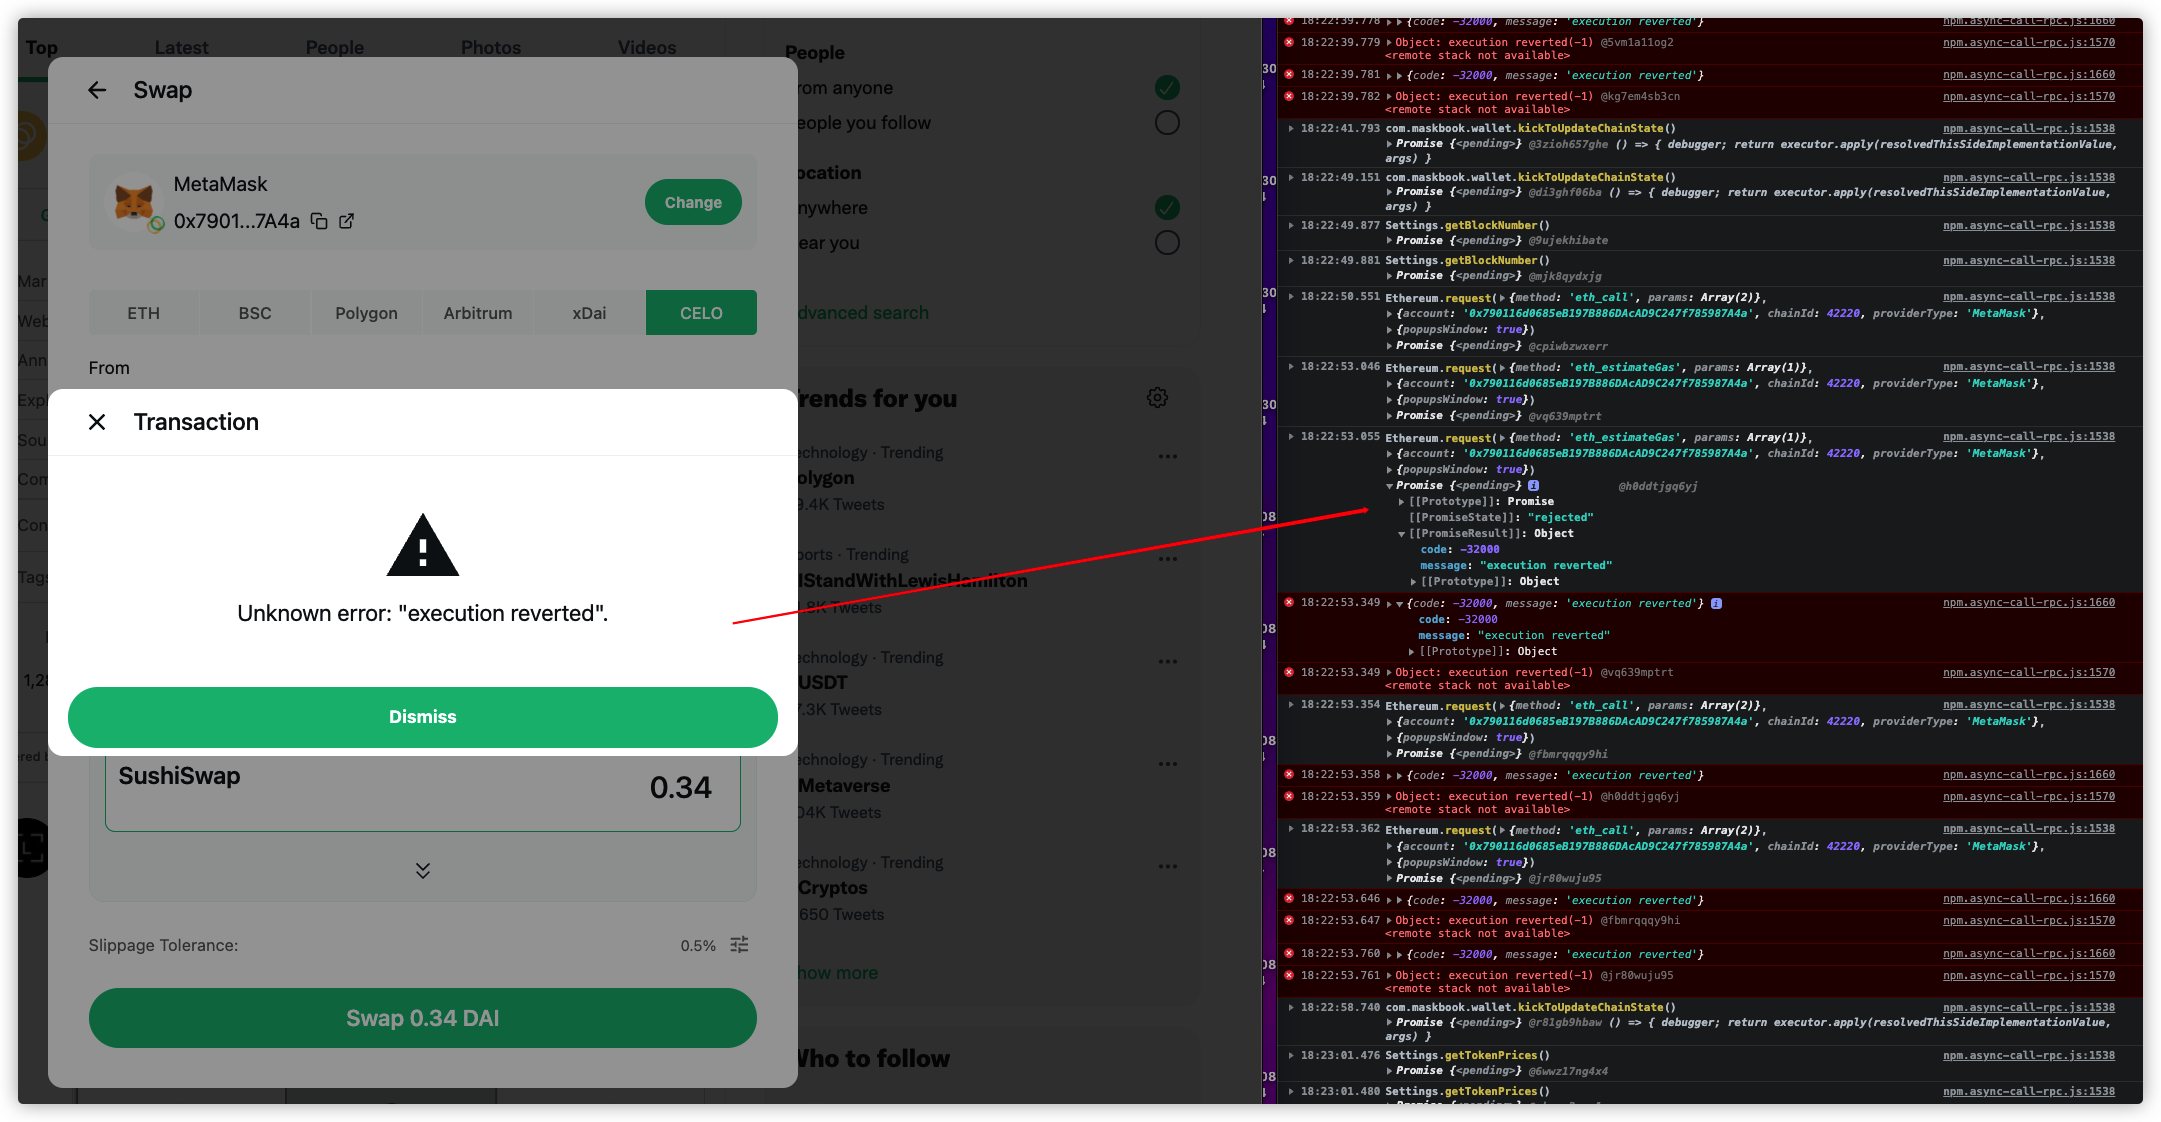The width and height of the screenshot is (2161, 1122).
Task: Close the Transaction dialog with X icon
Action: 97,422
